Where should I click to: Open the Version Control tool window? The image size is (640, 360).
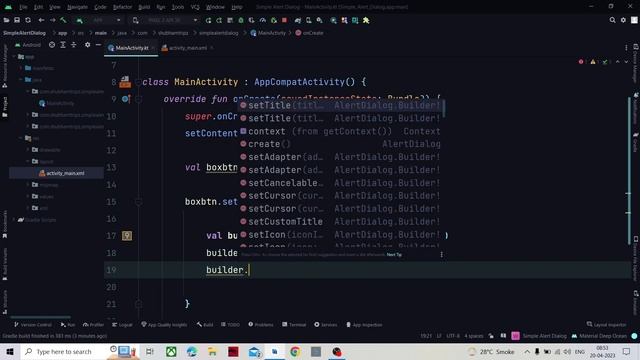33,325
